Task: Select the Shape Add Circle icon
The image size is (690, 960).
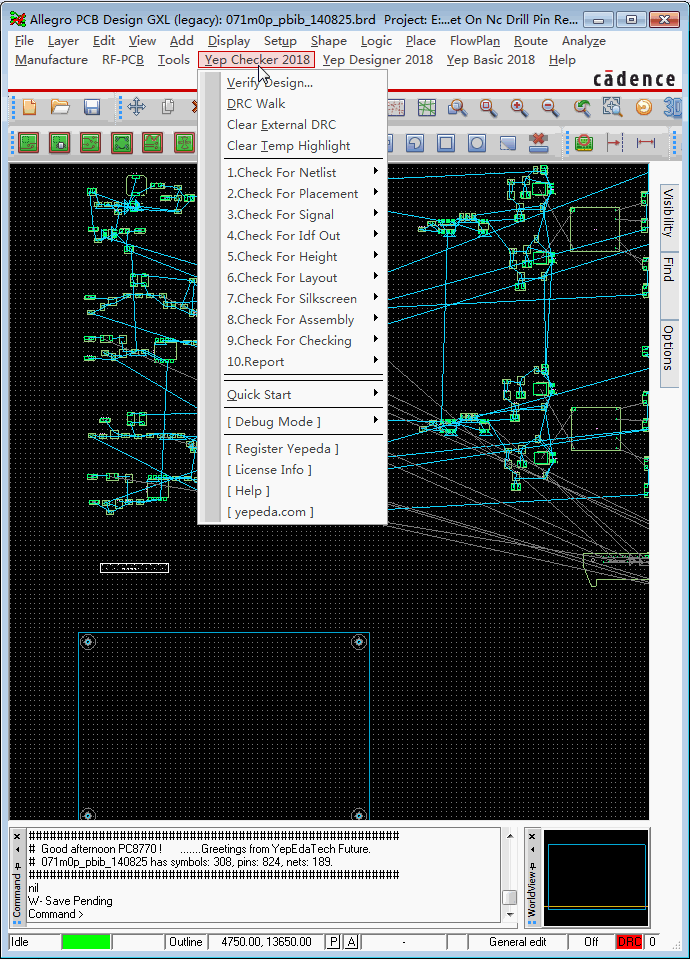Action: [477, 143]
